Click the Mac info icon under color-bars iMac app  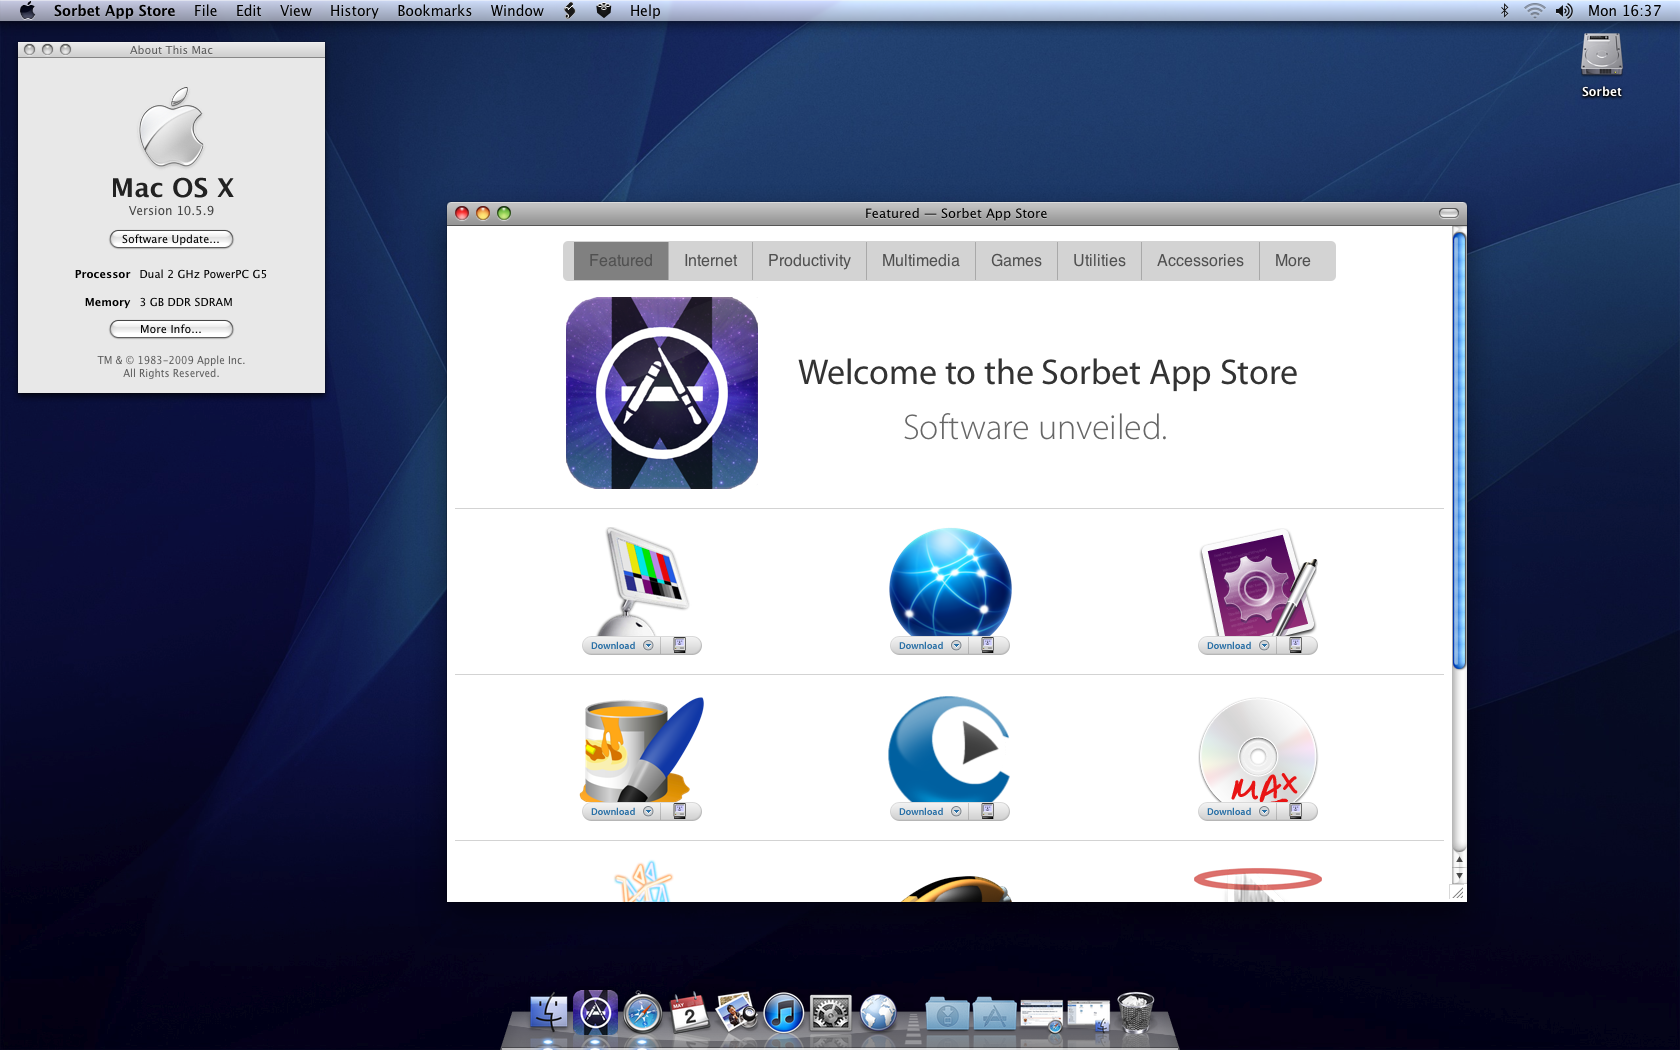point(680,645)
